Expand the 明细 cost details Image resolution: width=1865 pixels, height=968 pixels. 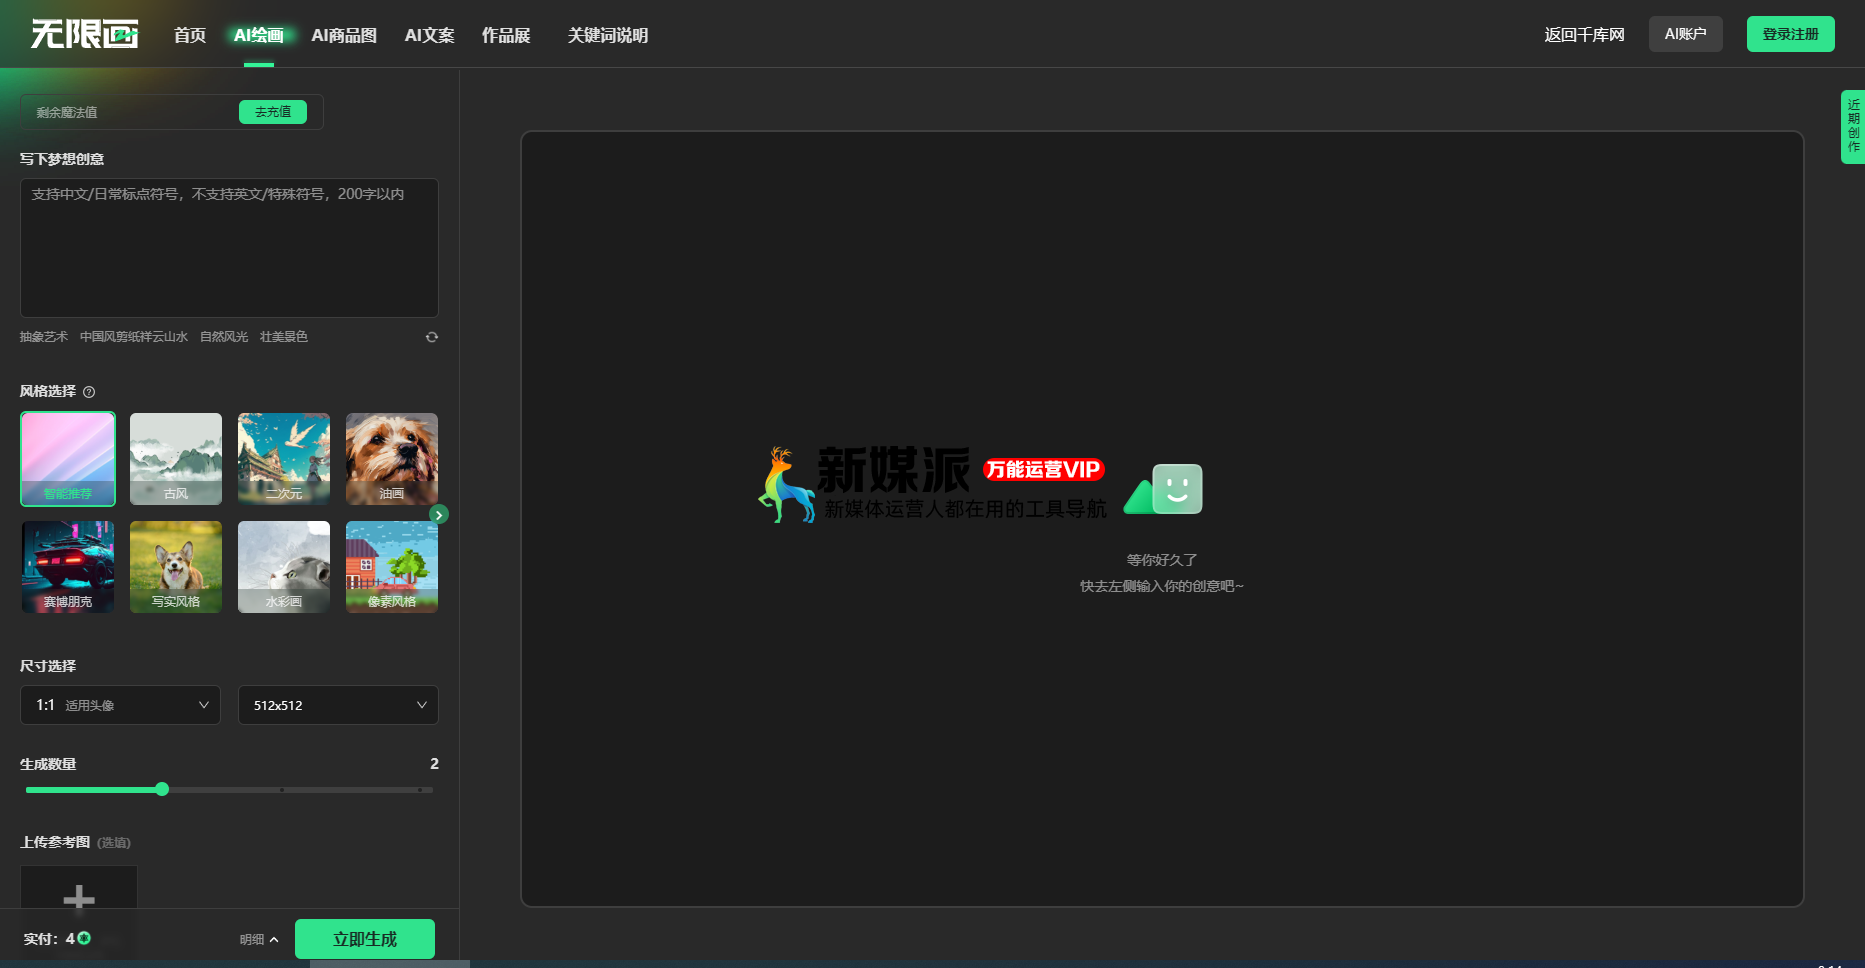pyautogui.click(x=259, y=940)
